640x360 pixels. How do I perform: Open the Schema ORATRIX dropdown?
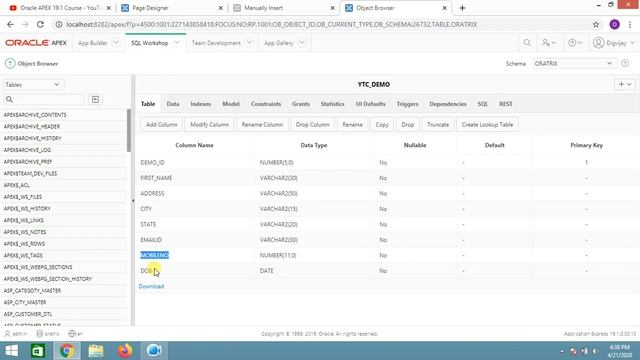click(x=574, y=64)
